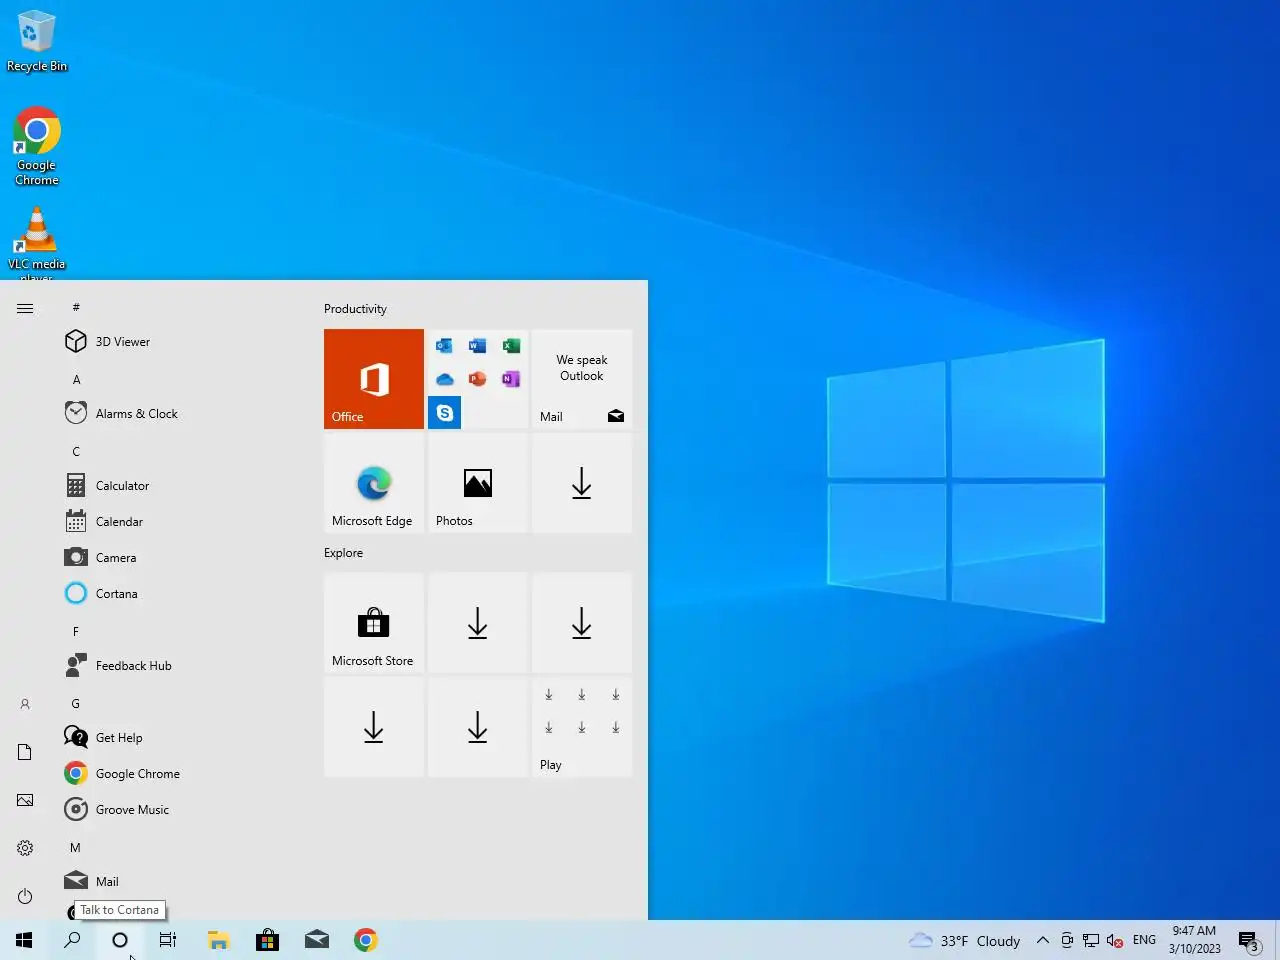Open the Office tile

click(x=373, y=379)
